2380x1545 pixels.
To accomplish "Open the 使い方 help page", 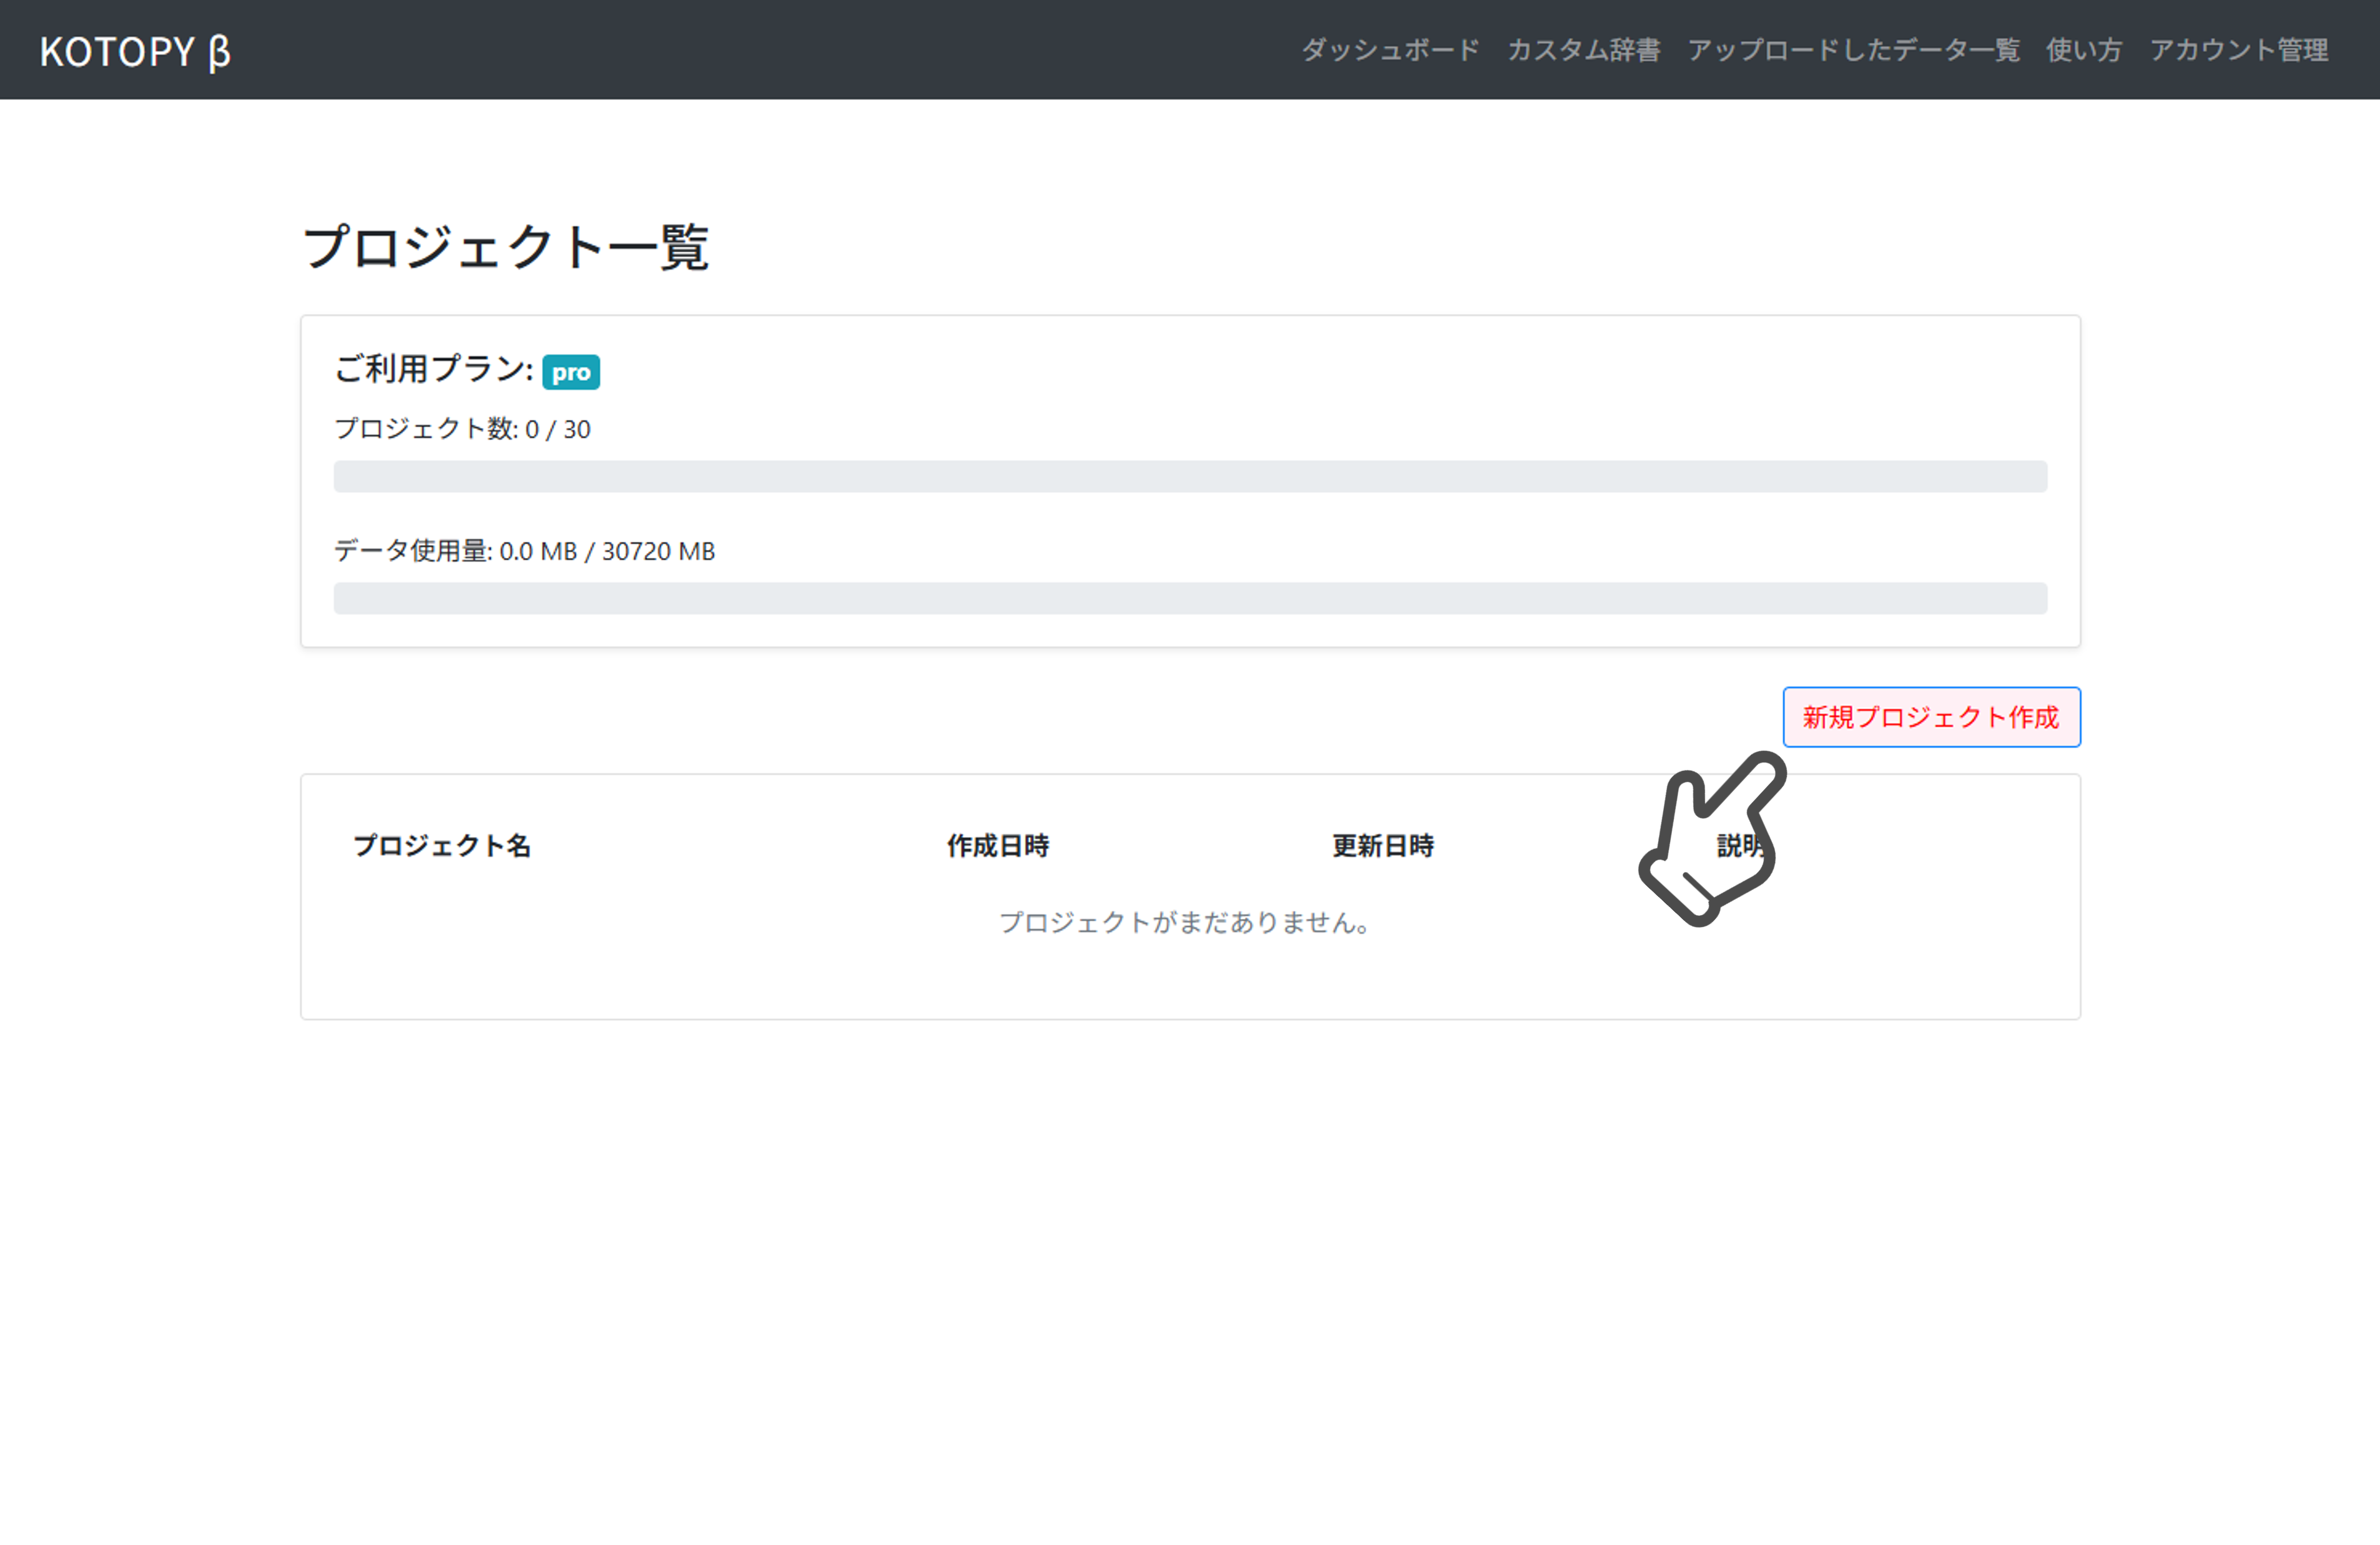I will click(2084, 50).
